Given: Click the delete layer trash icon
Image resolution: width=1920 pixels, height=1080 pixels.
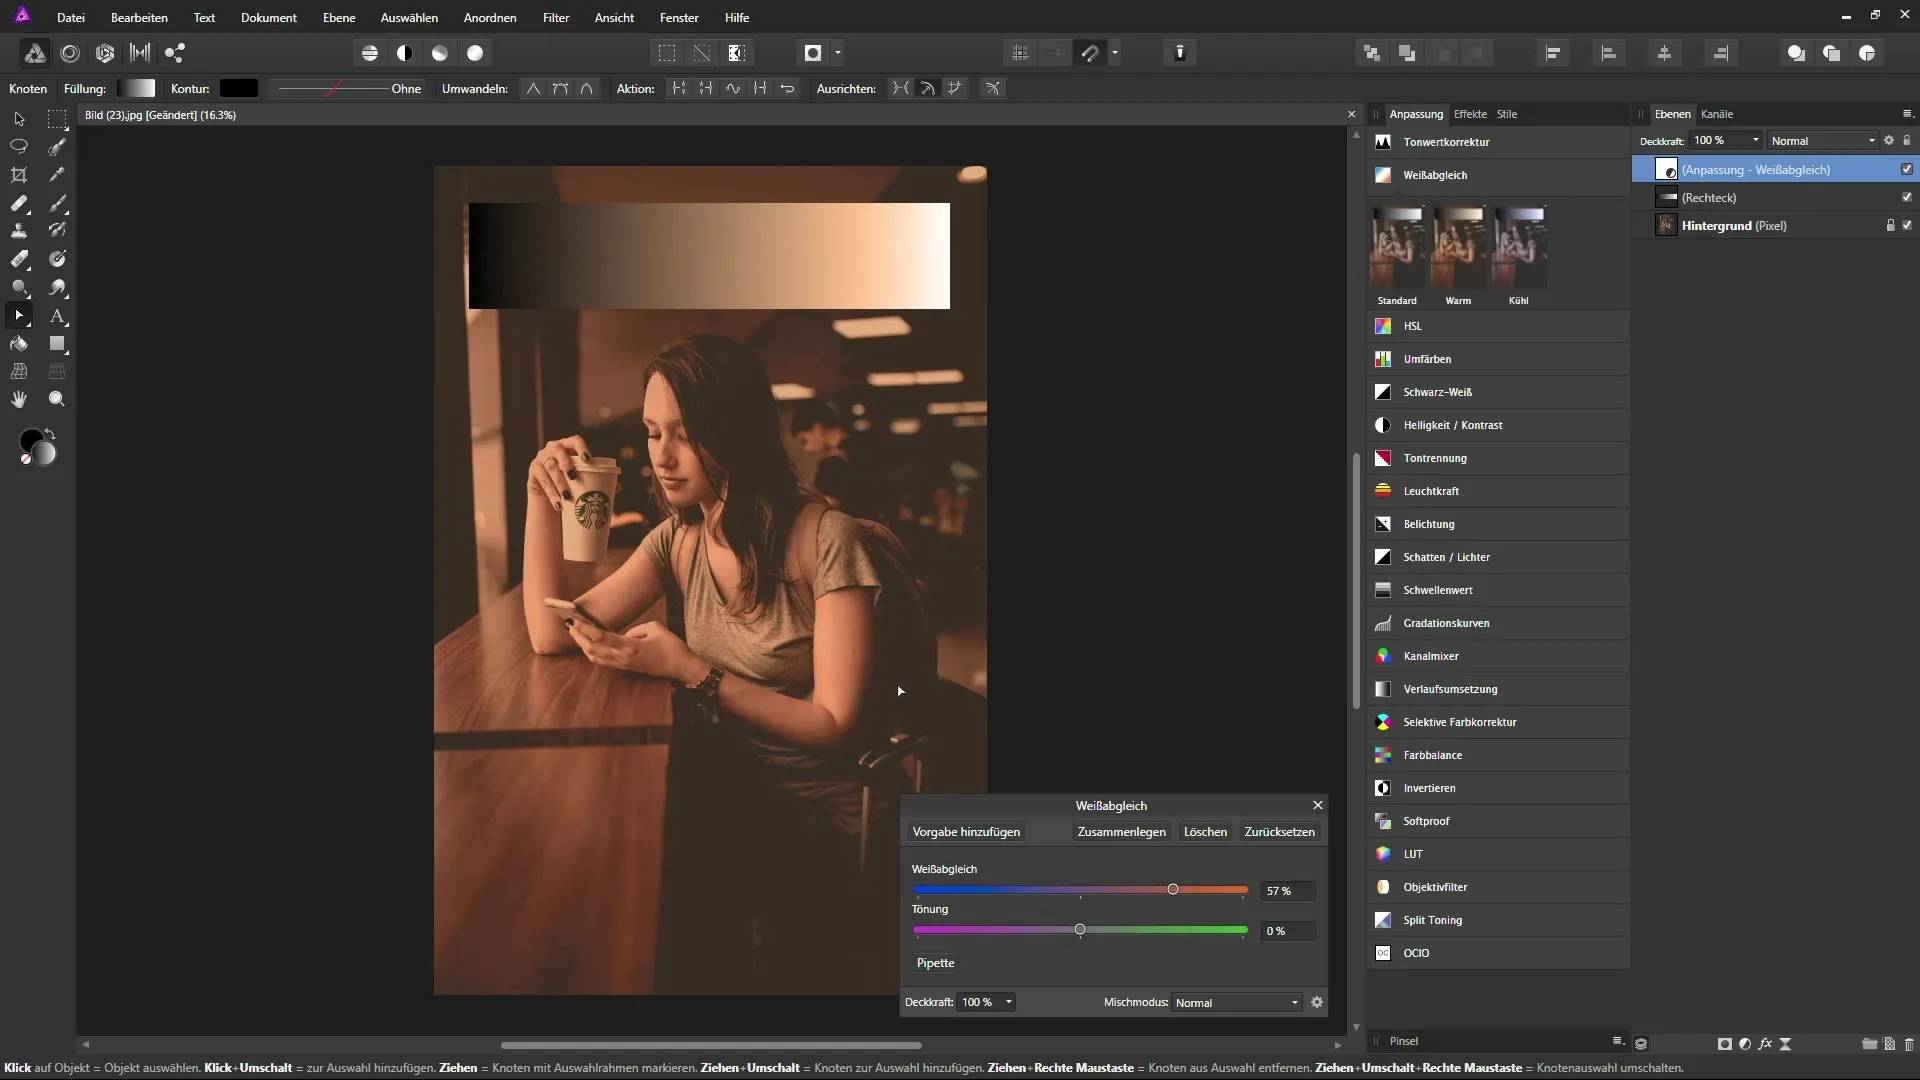Looking at the screenshot, I should tap(1909, 1043).
